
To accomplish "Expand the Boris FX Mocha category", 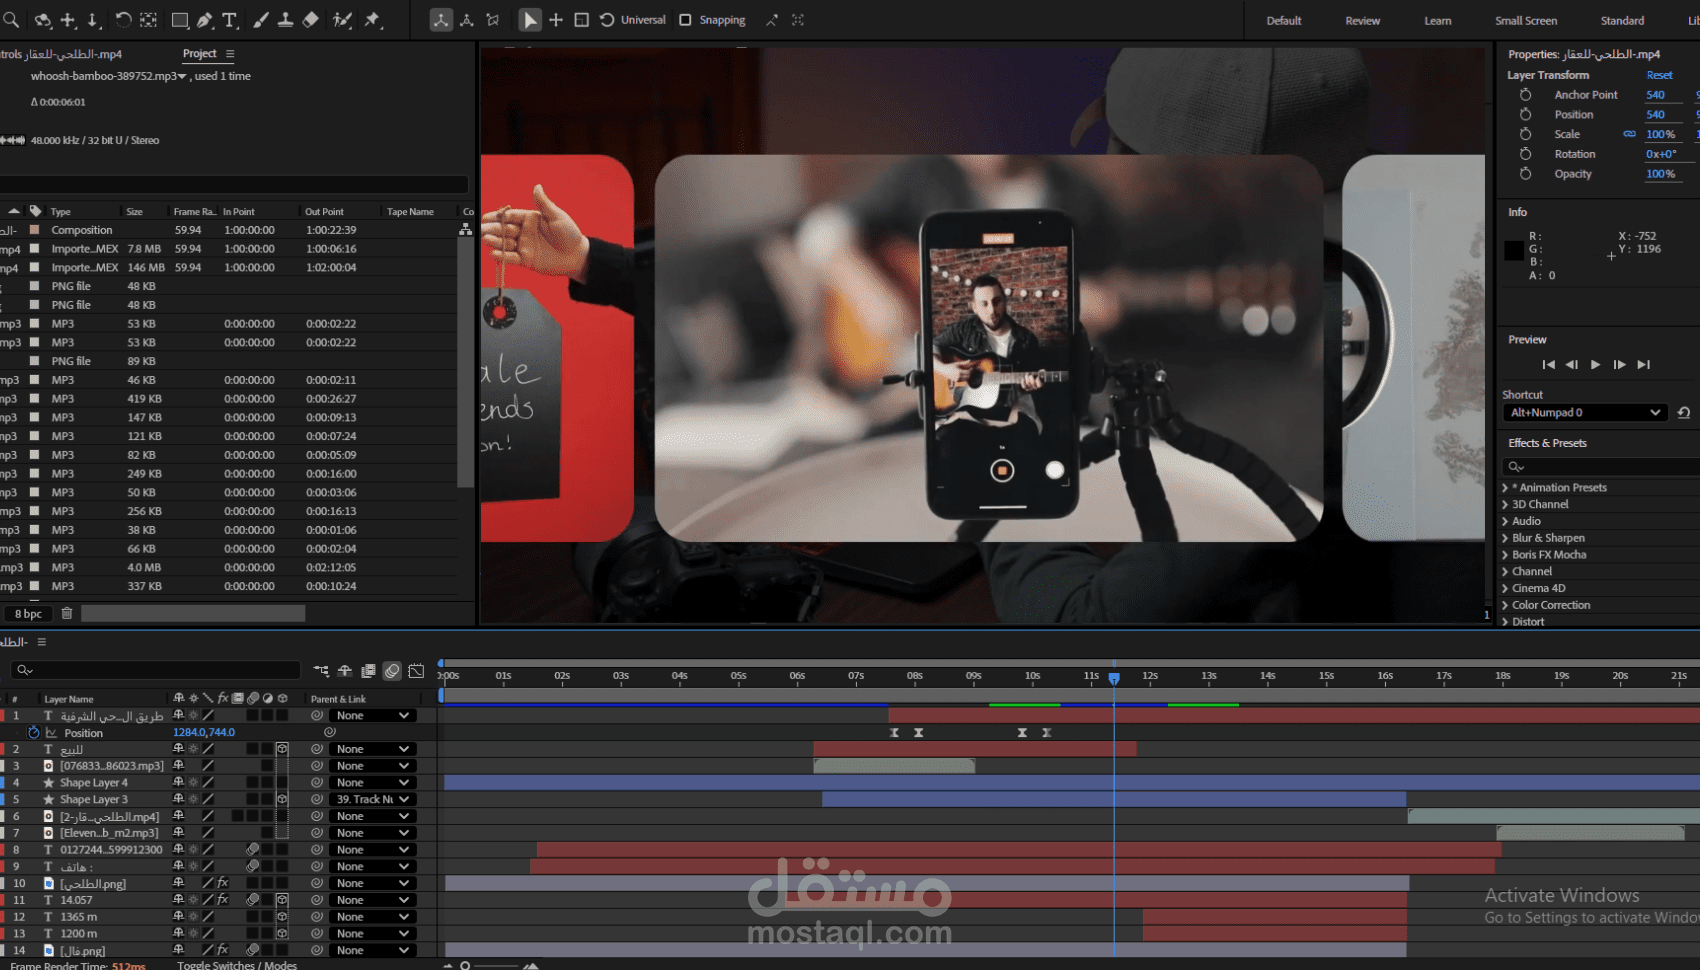I will (1505, 555).
